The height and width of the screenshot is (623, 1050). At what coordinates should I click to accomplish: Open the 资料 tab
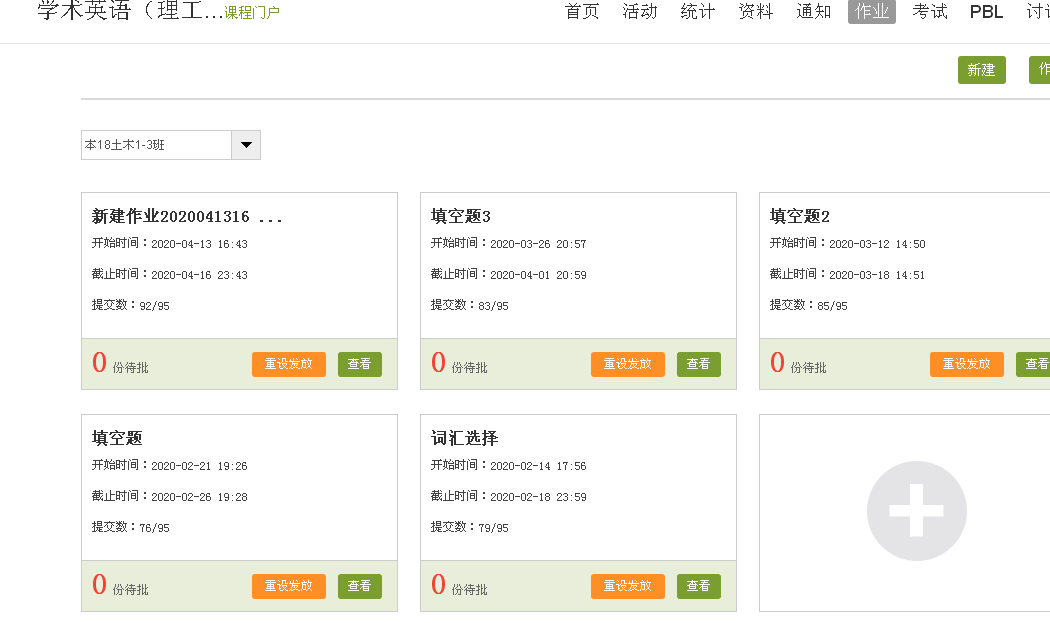(x=756, y=12)
